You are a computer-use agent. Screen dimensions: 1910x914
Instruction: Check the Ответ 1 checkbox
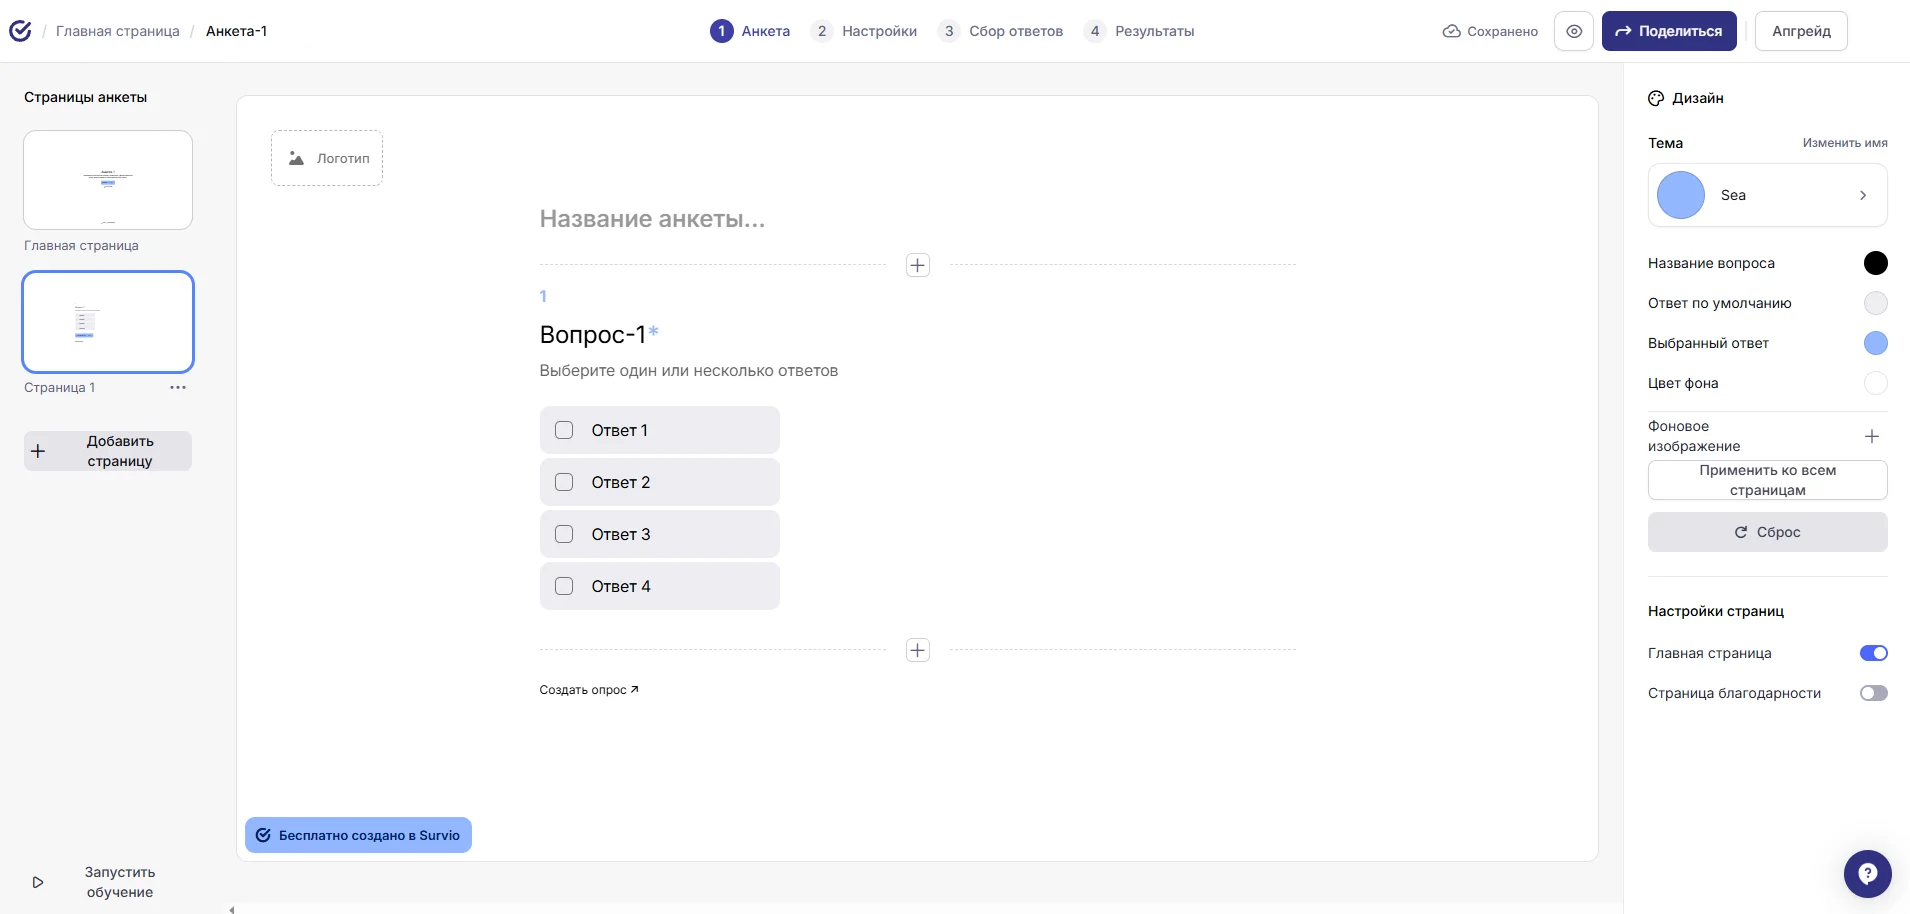(x=564, y=430)
